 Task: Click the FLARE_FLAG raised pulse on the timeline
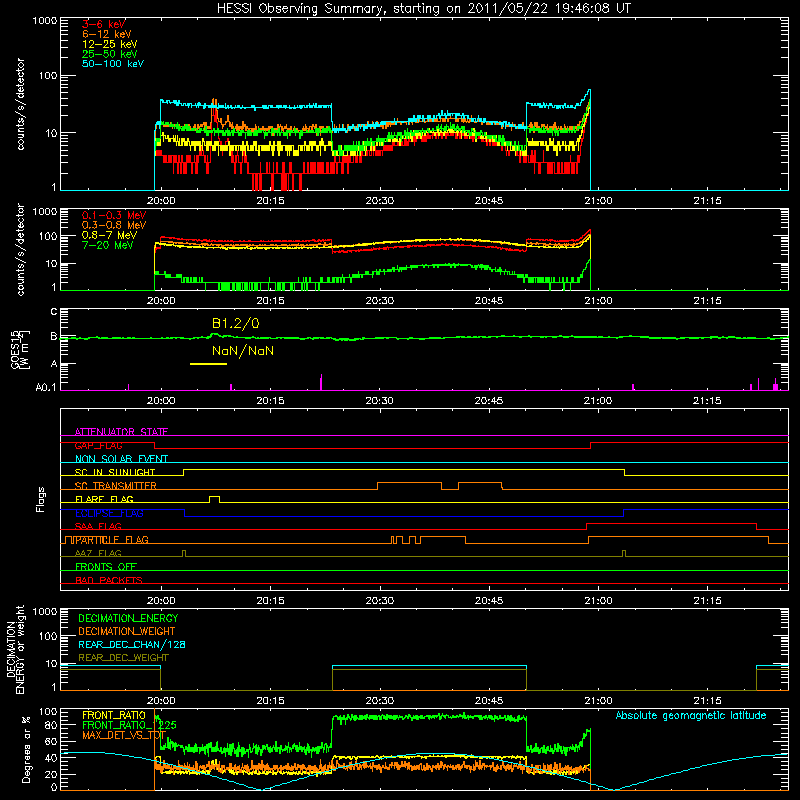215,499
